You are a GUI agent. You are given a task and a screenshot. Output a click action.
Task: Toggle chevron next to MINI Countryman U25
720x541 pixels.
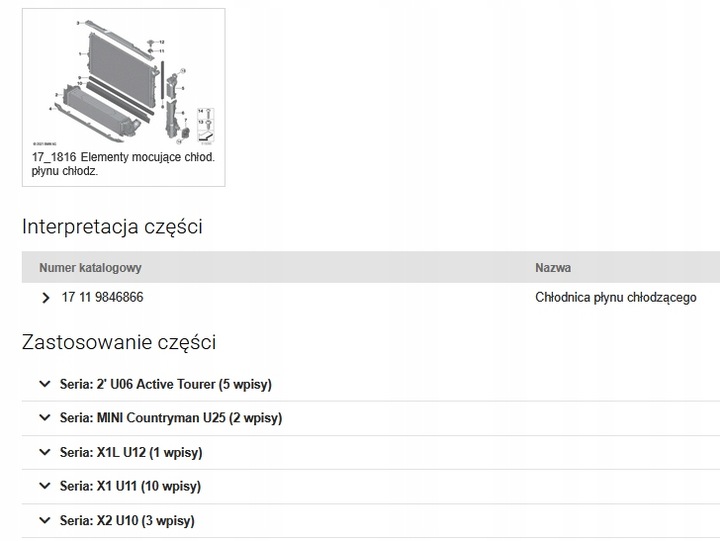click(x=43, y=418)
